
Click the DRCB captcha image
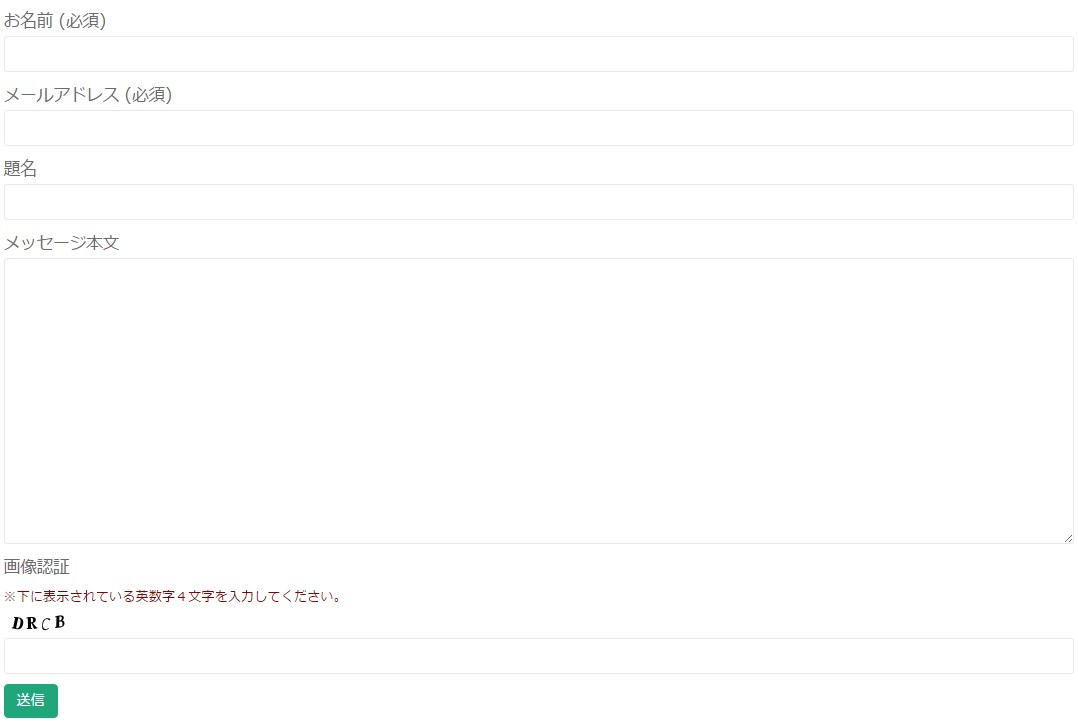(38, 623)
